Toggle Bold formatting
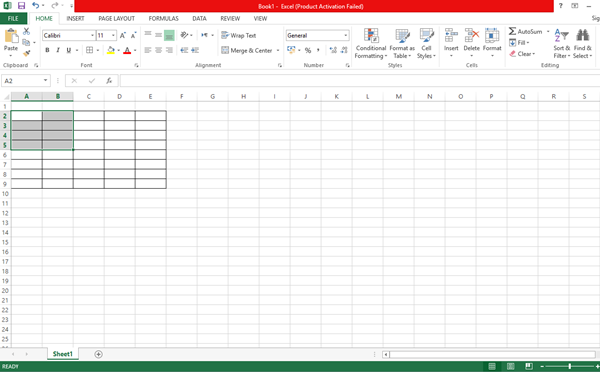The width and height of the screenshot is (600, 372). click(47, 50)
